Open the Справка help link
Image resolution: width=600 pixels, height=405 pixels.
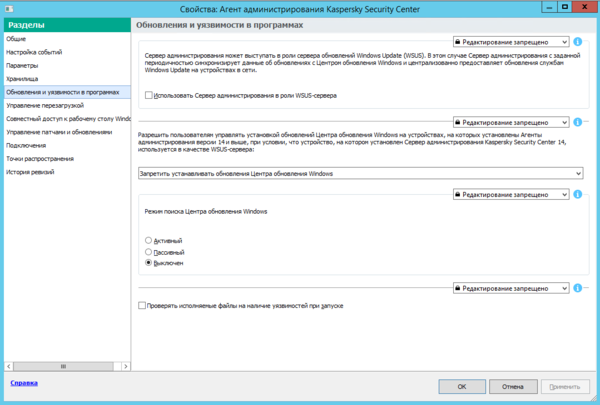click(24, 383)
